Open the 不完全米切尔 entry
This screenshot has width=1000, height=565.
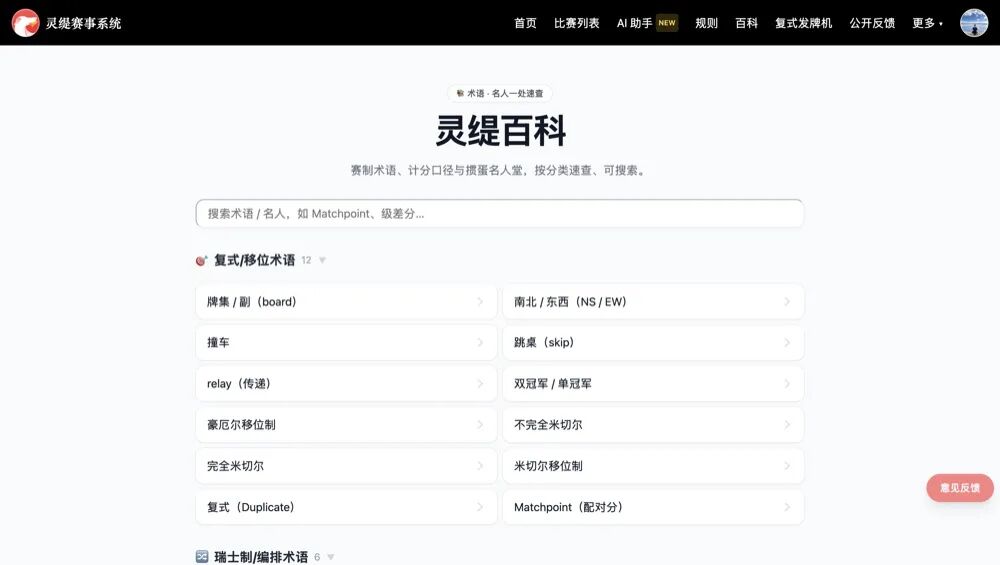click(653, 425)
